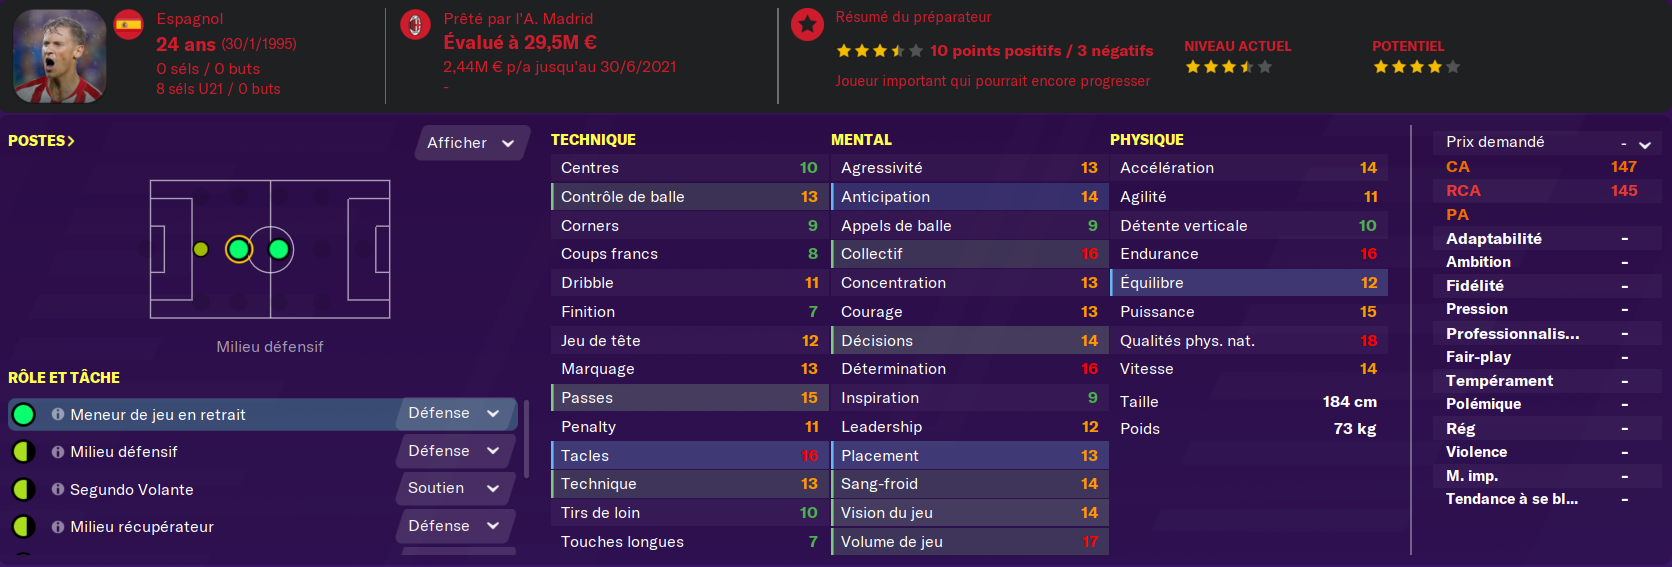The image size is (1672, 567).
Task: Select the Segundo Volante role indicator
Action: coord(24,489)
